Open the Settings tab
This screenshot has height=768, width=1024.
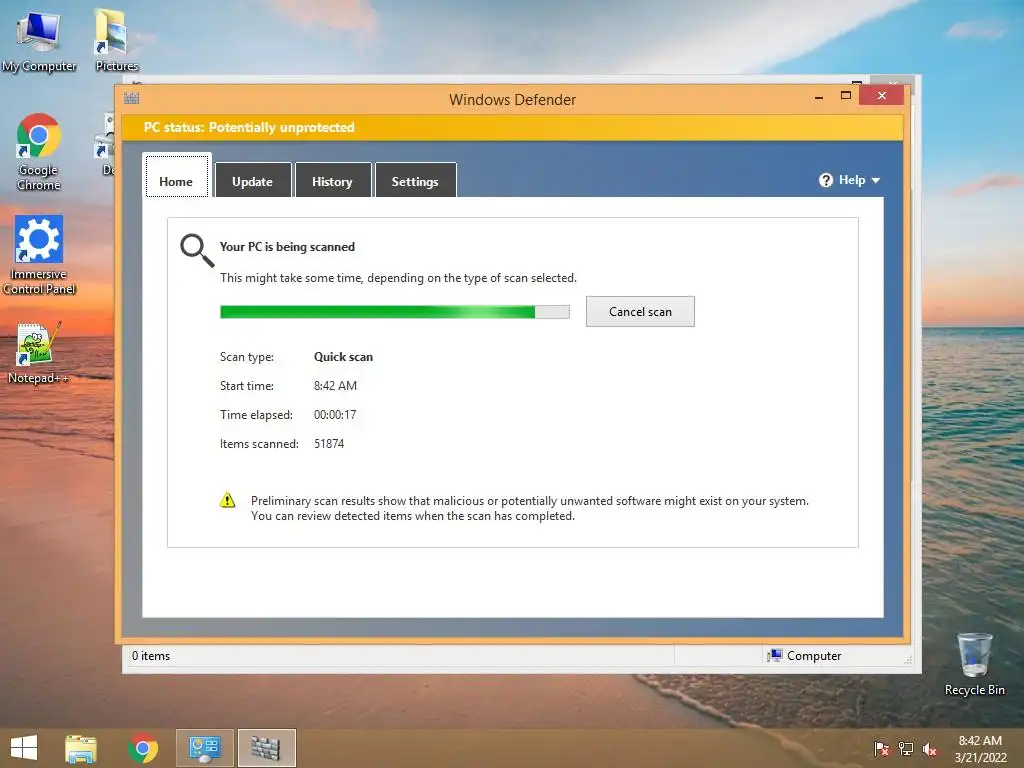pos(415,180)
